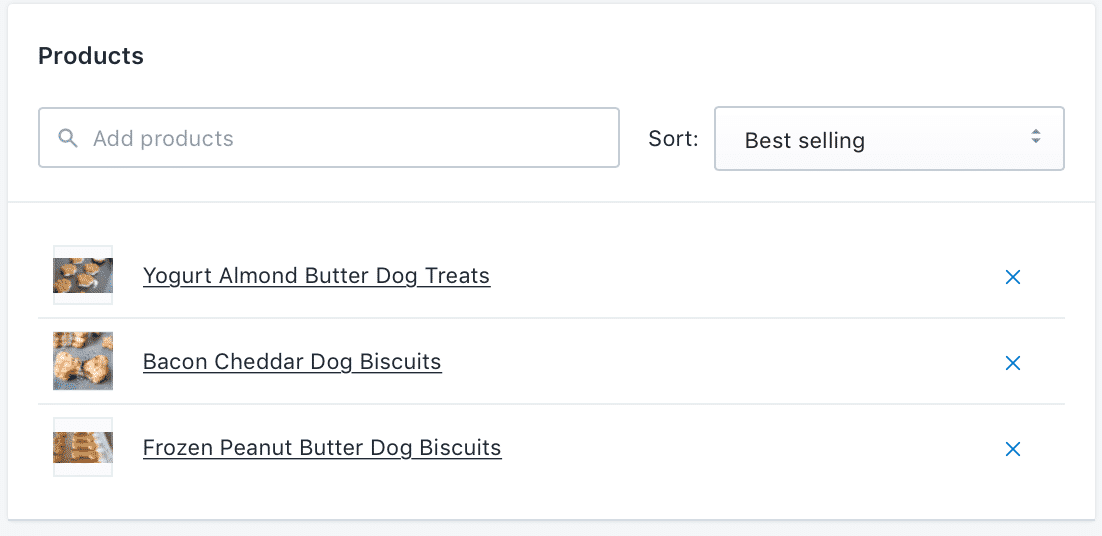Open the Best selling sort dropdown
Viewport: 1102px width, 536px height.
889,138
